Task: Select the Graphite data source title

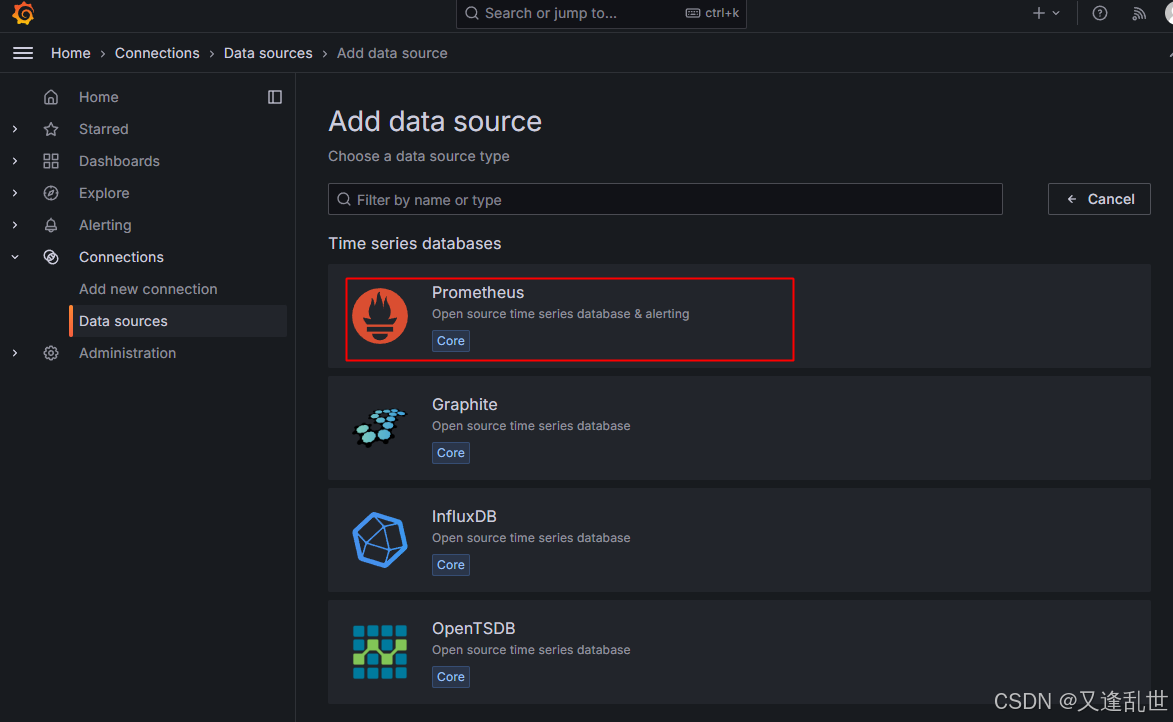Action: [x=465, y=405]
